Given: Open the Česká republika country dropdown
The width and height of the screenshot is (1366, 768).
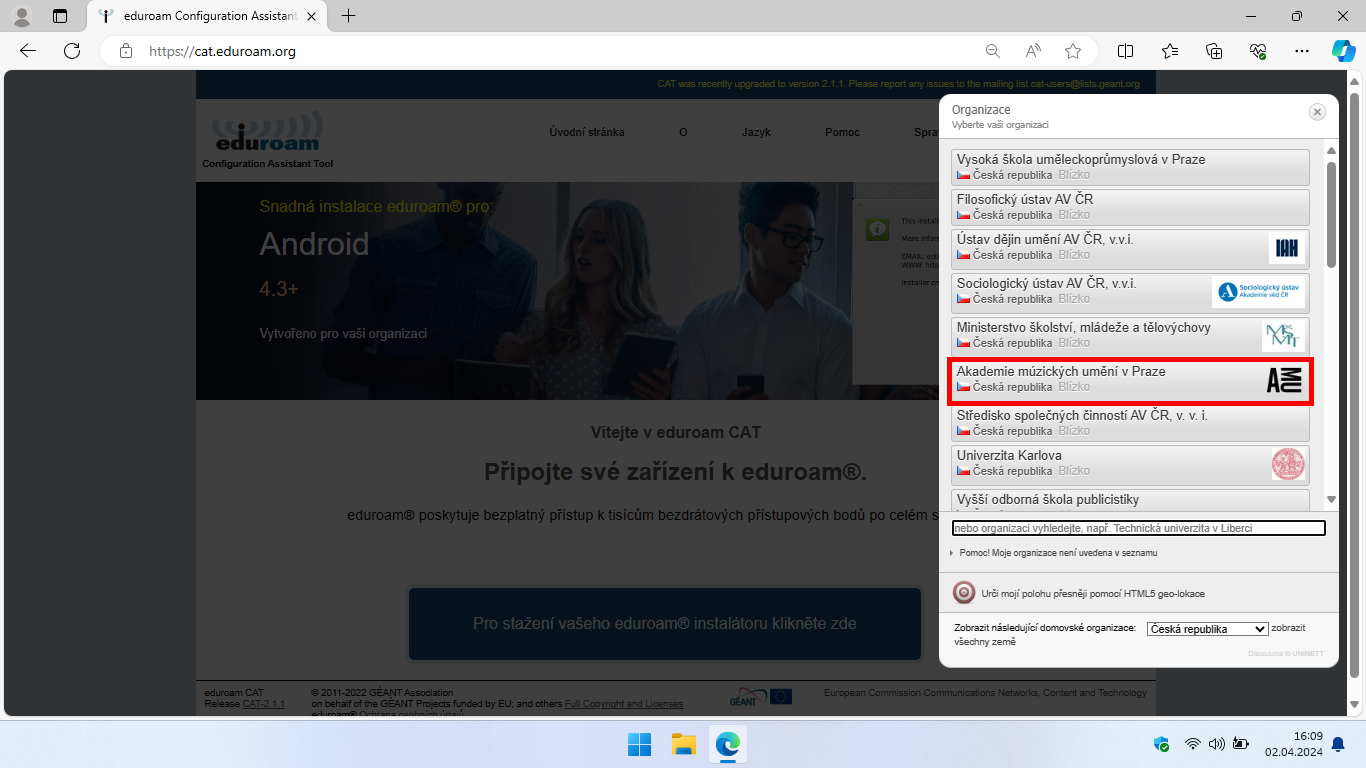Looking at the screenshot, I should click(1207, 629).
